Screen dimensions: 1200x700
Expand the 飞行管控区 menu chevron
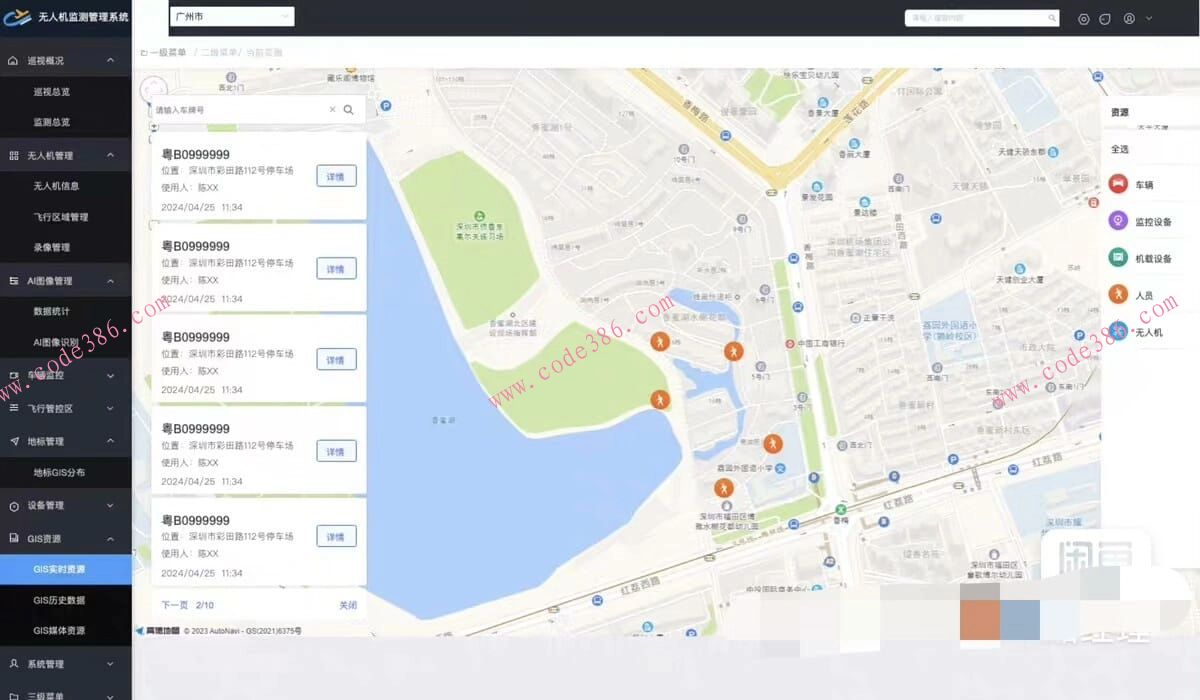[x=110, y=408]
